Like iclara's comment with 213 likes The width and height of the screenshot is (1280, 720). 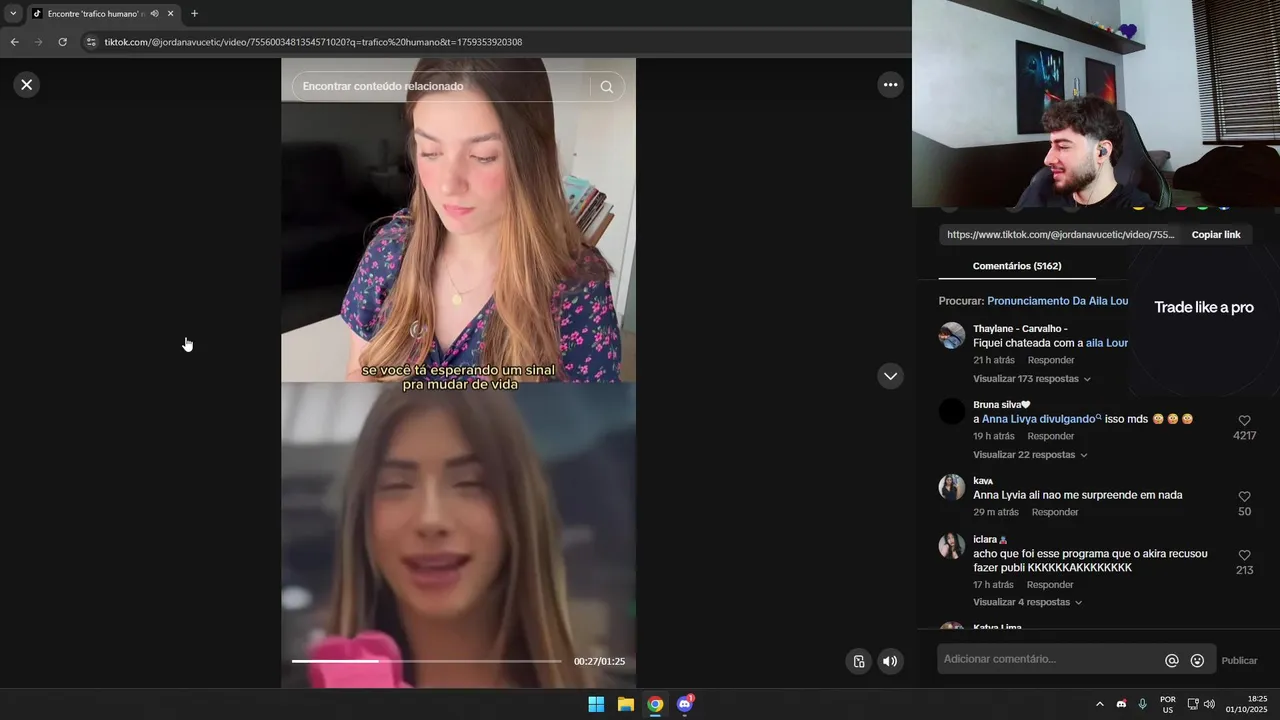point(1245,555)
